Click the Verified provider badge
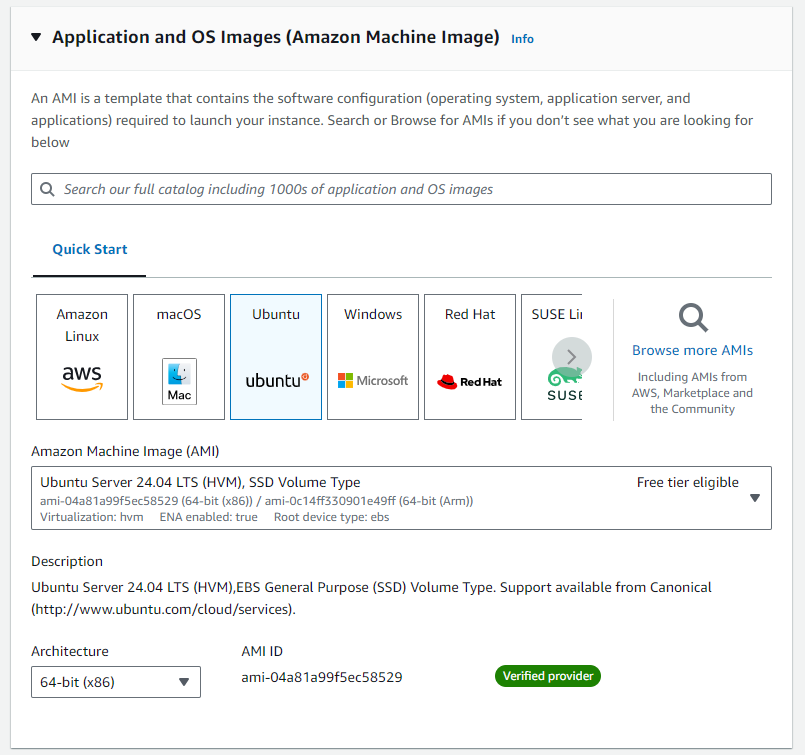This screenshot has width=805, height=755. point(548,676)
